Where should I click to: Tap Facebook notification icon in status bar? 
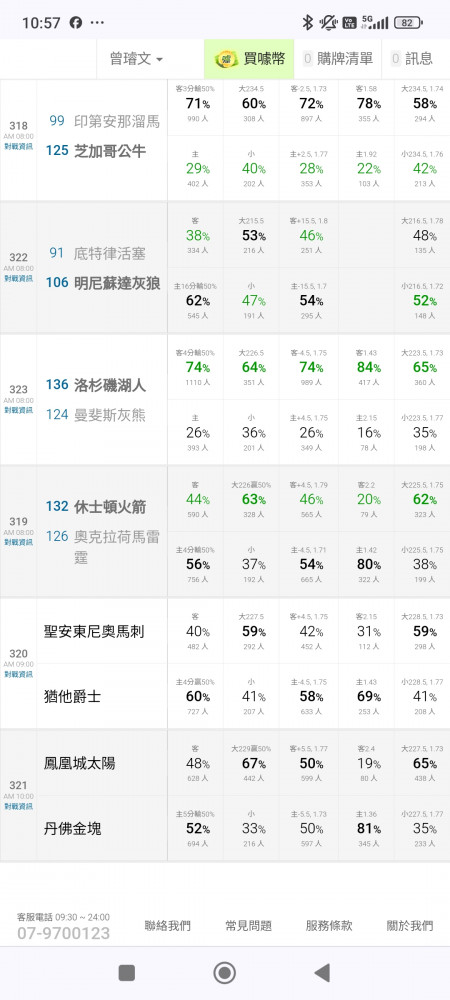(75, 23)
